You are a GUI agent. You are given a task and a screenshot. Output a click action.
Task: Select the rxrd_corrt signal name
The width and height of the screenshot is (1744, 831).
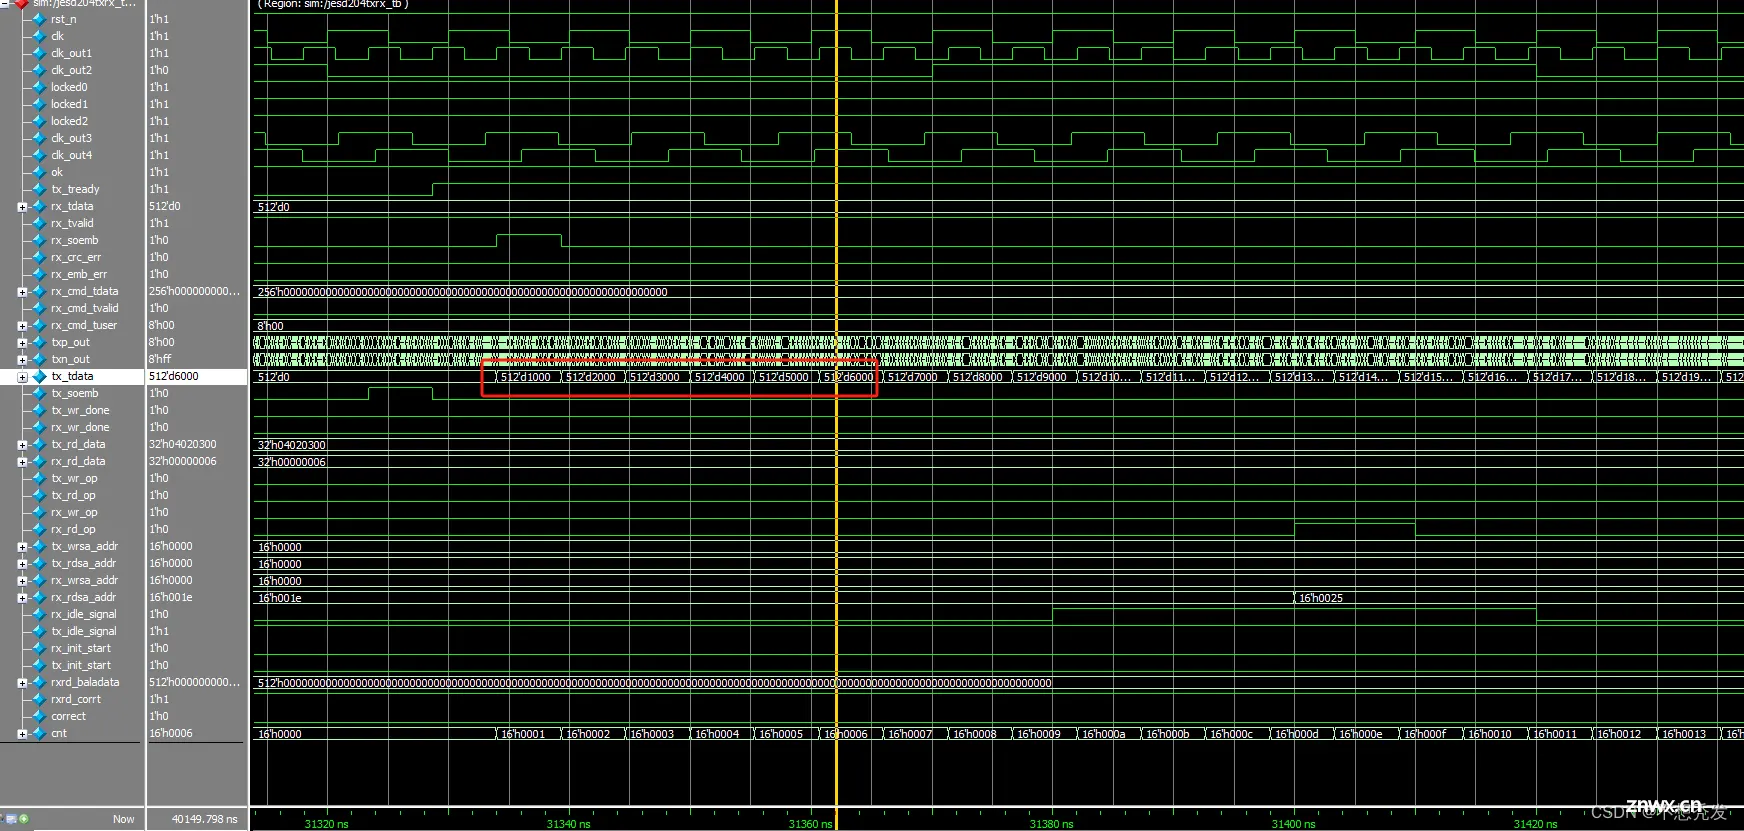click(x=76, y=699)
